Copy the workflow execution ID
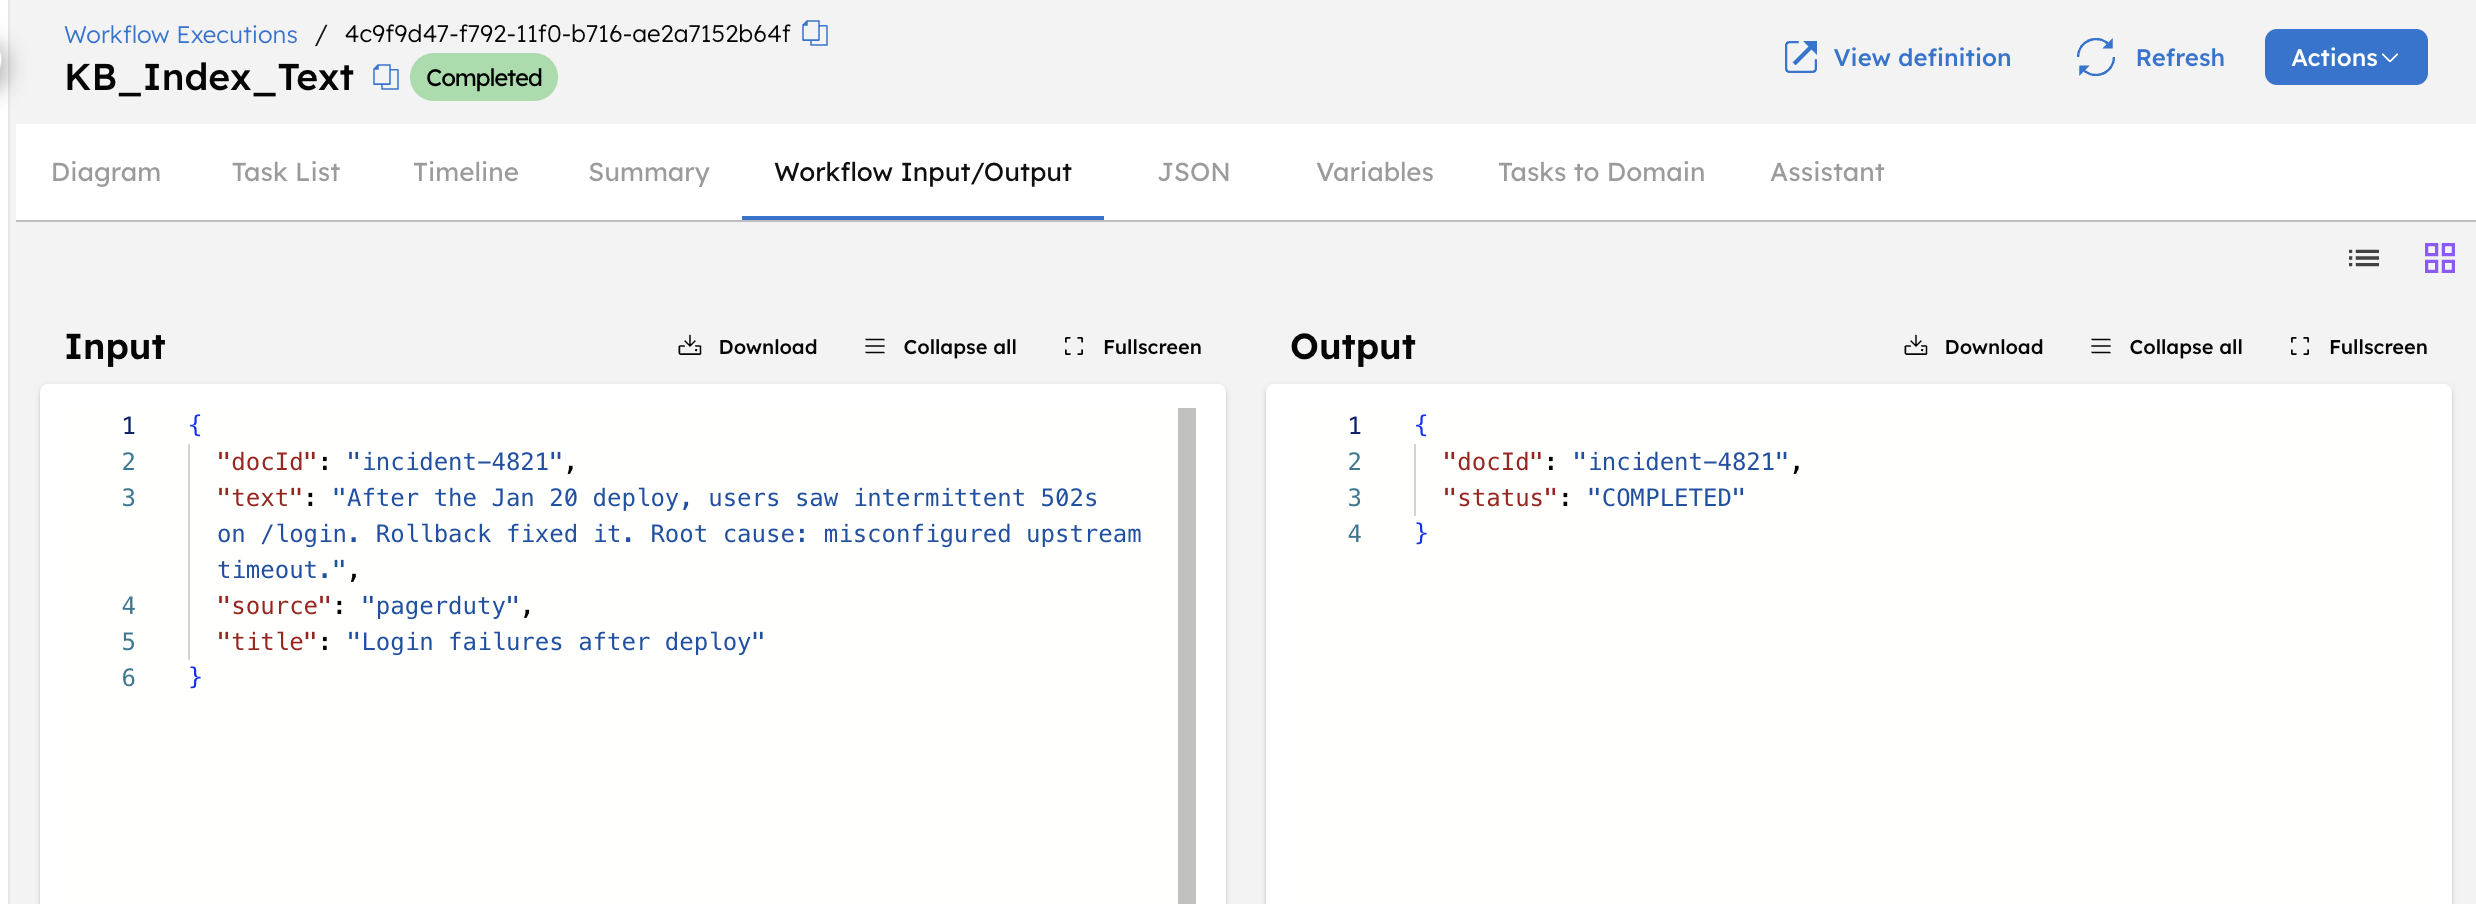Viewport: 2476px width, 904px height. [816, 33]
